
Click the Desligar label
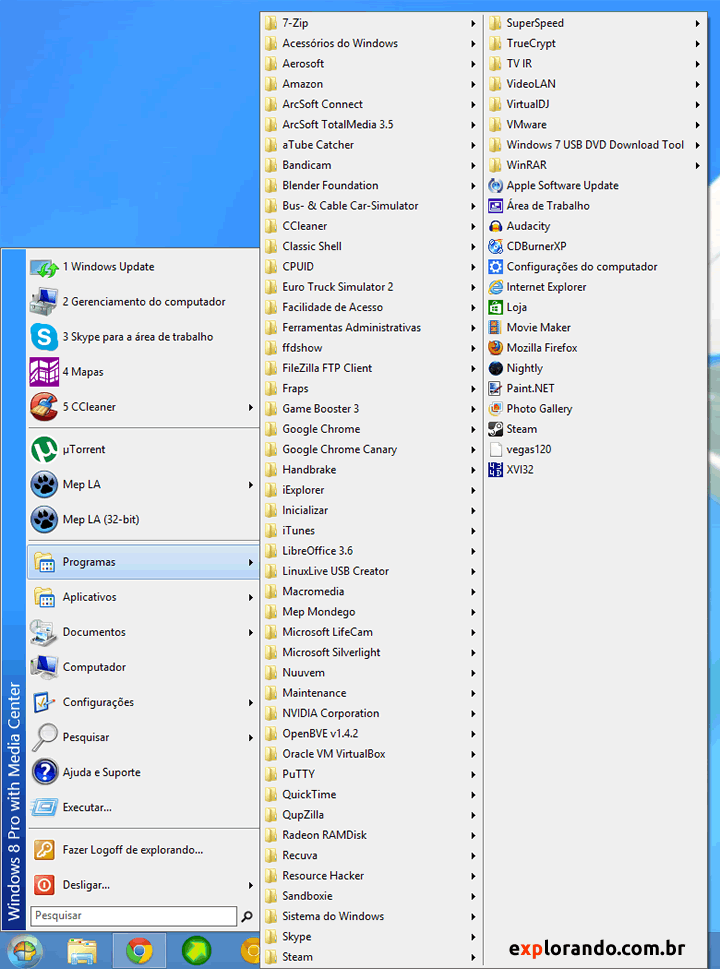tap(87, 885)
